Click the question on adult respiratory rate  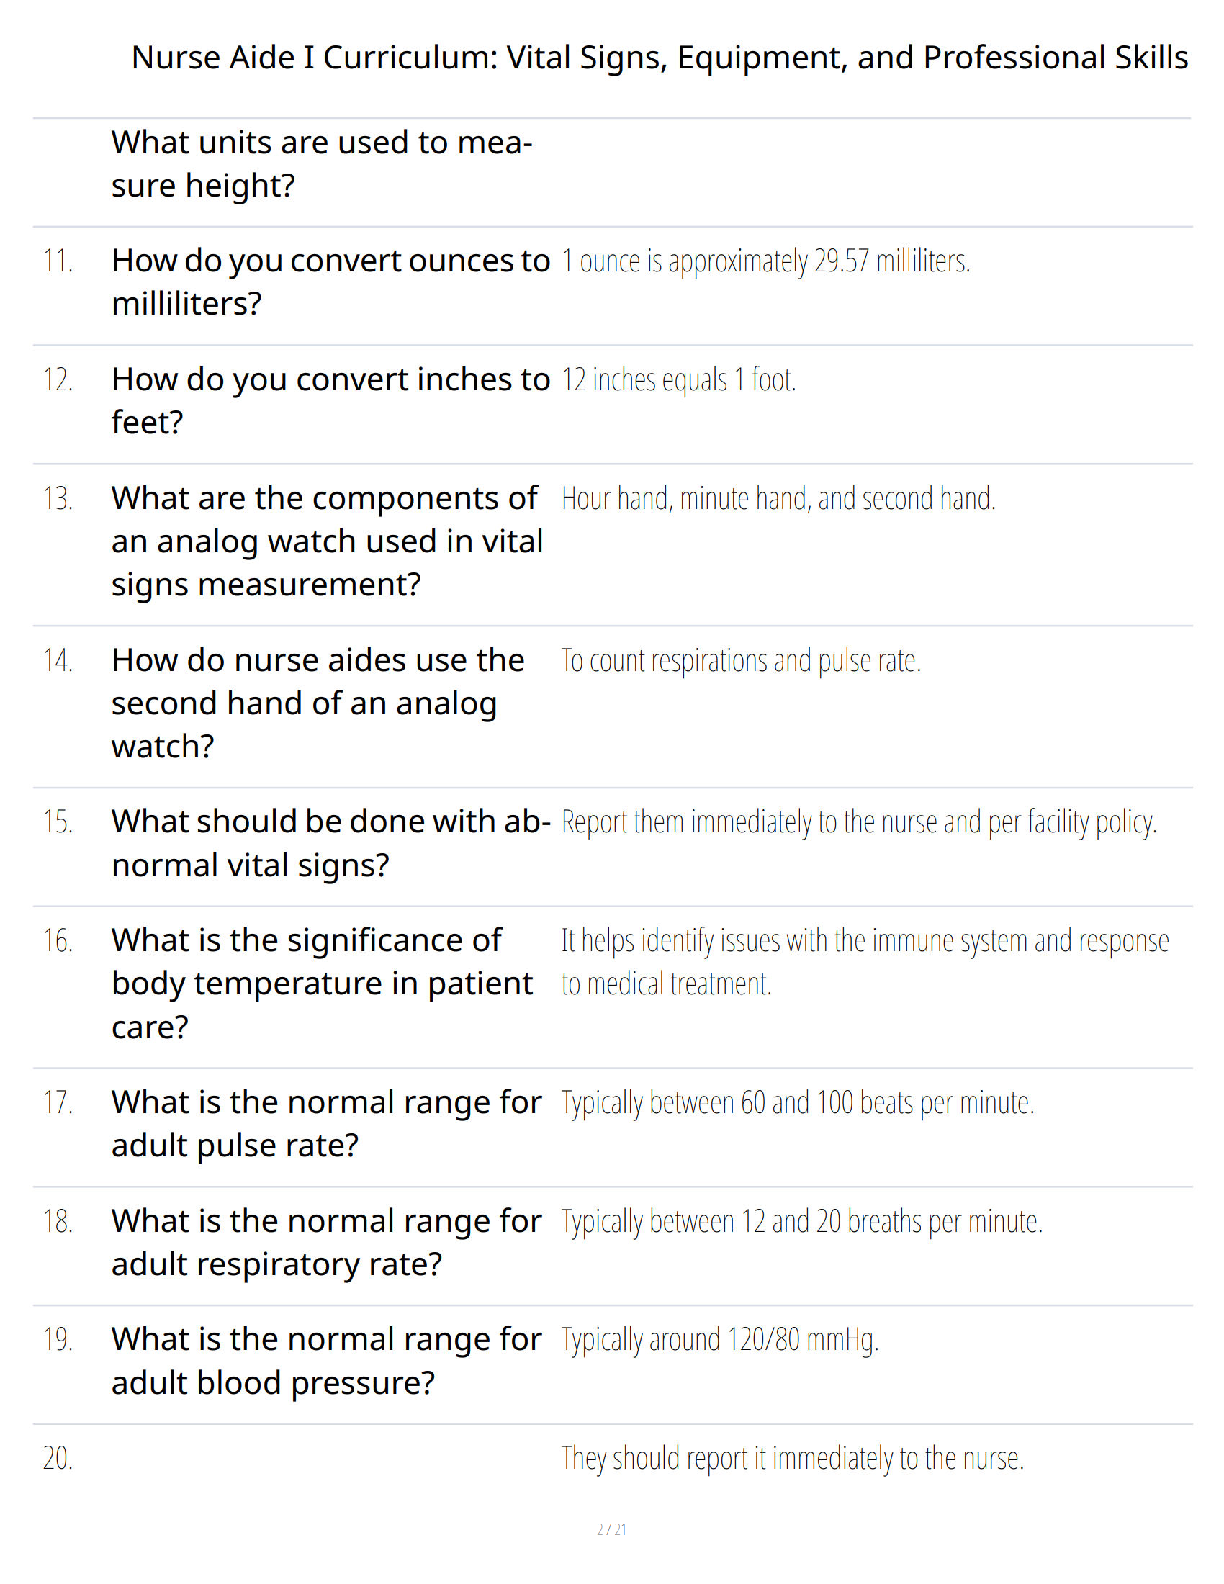(327, 1242)
